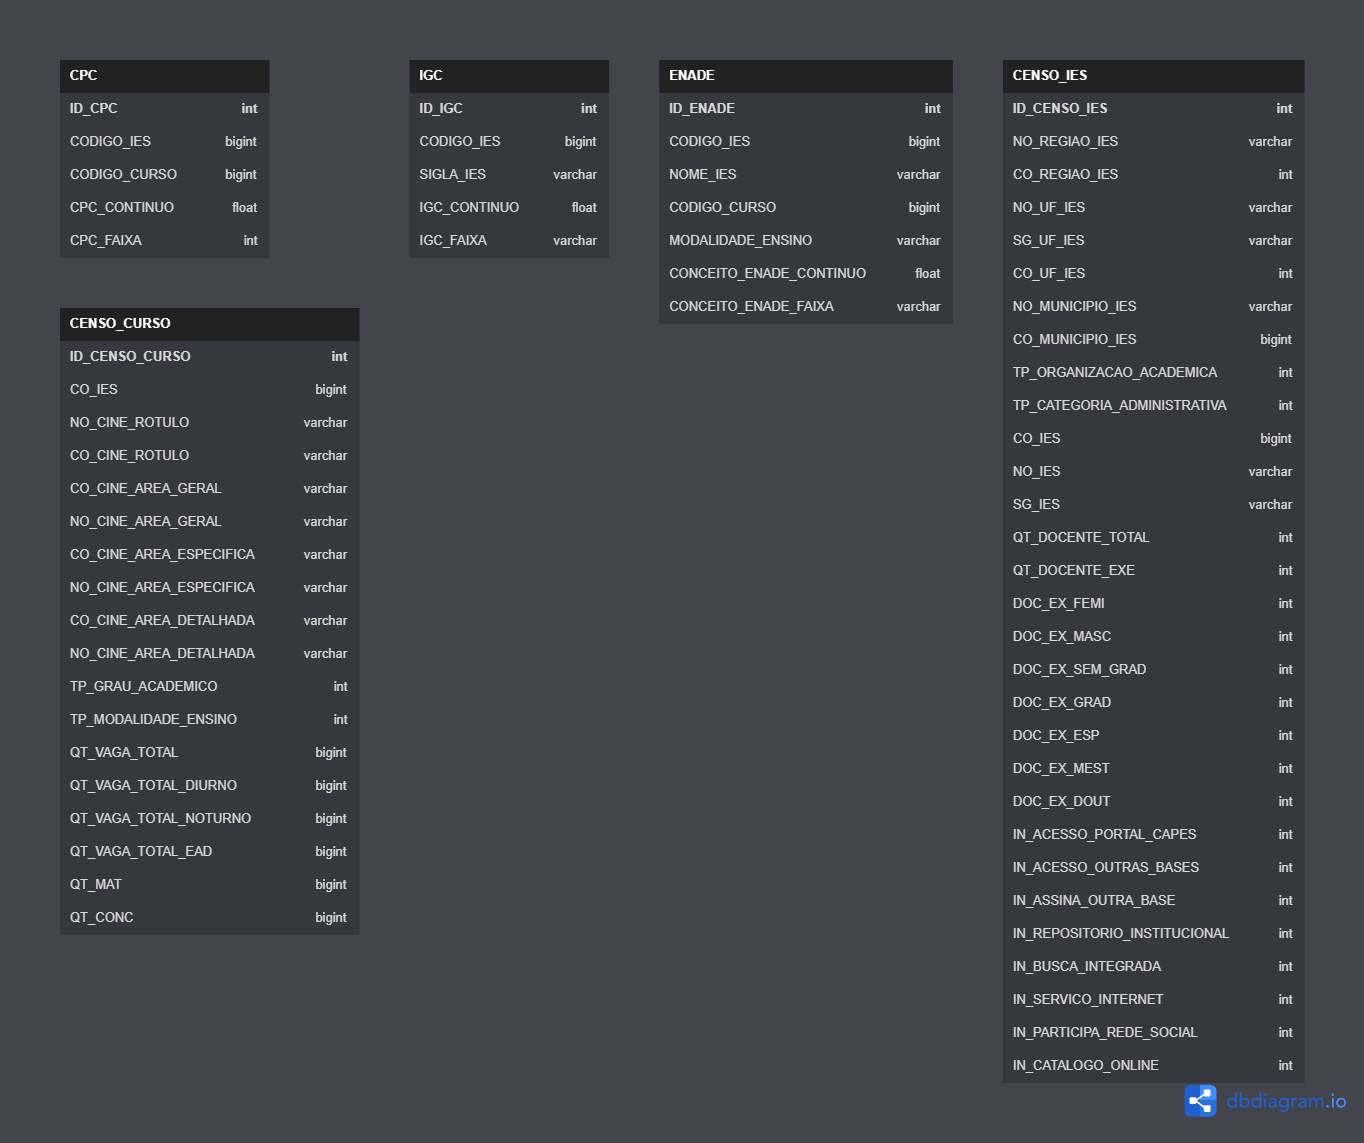Select CODIGO_IES in the IGC table
1364x1143 pixels.
[509, 142]
